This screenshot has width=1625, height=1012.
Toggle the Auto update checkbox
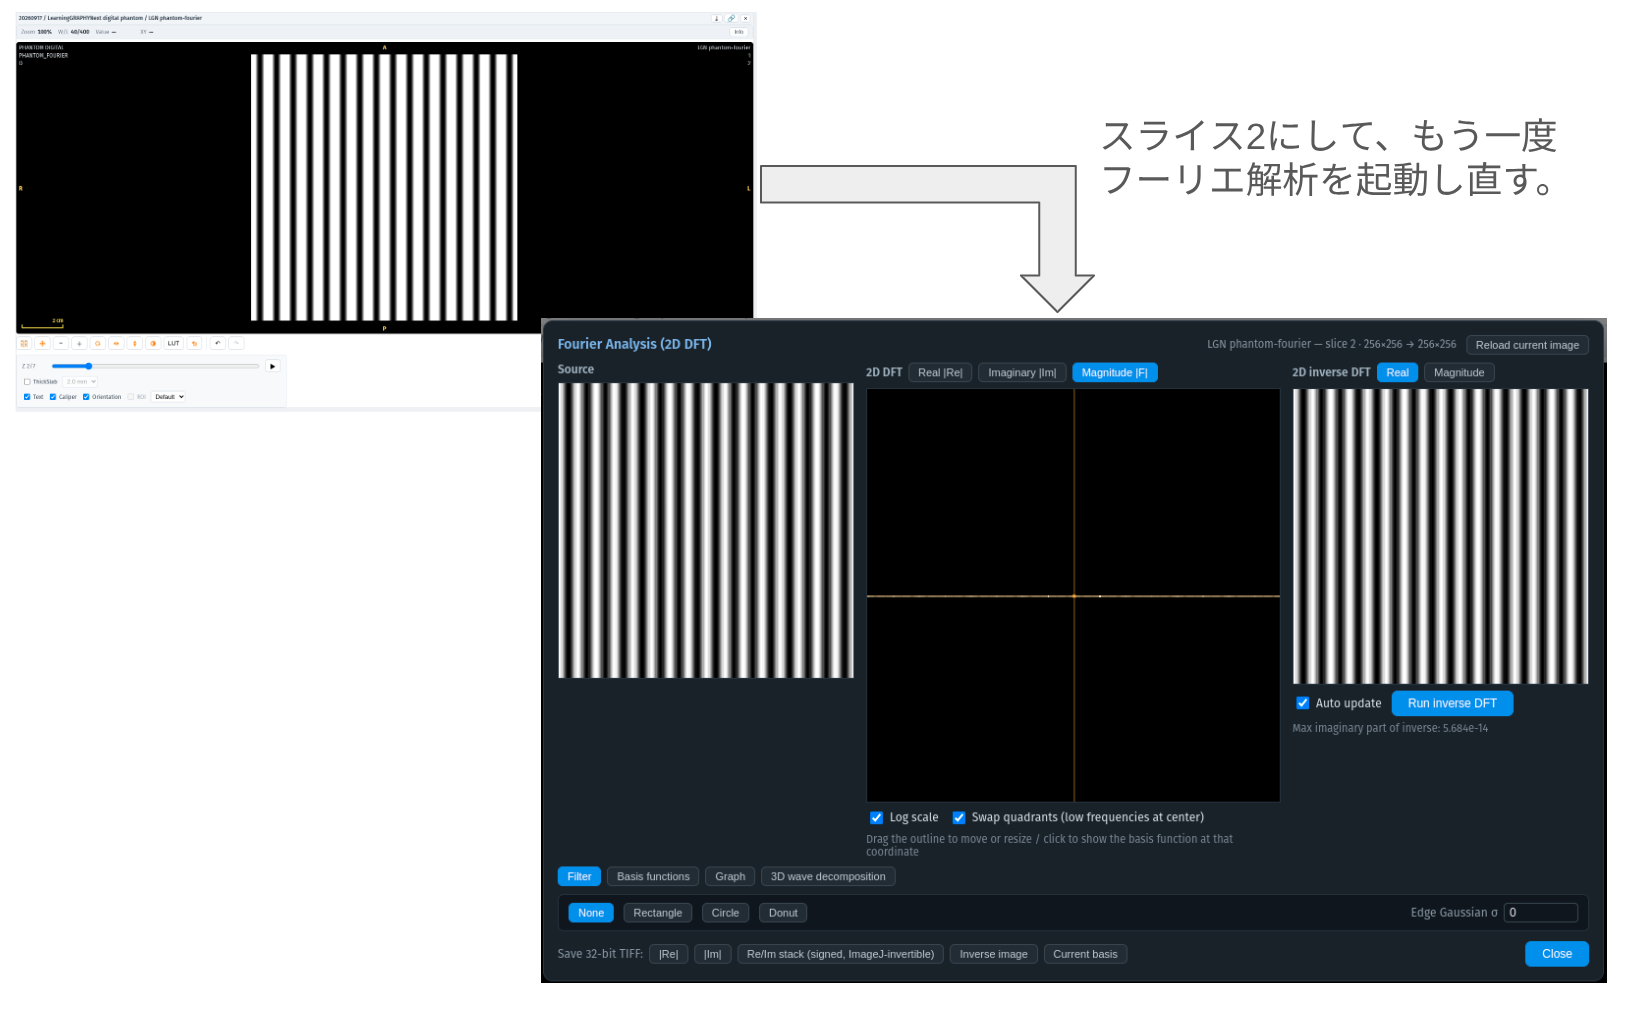pyautogui.click(x=1302, y=703)
